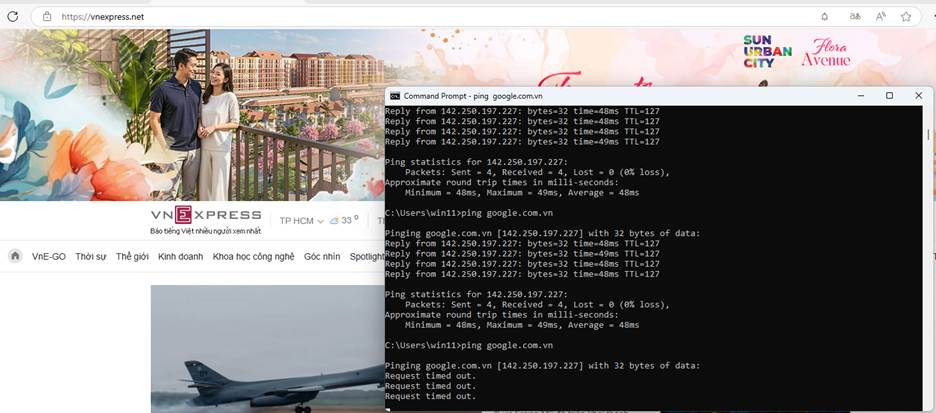Click the Command Prompt title bar icon

[395, 95]
